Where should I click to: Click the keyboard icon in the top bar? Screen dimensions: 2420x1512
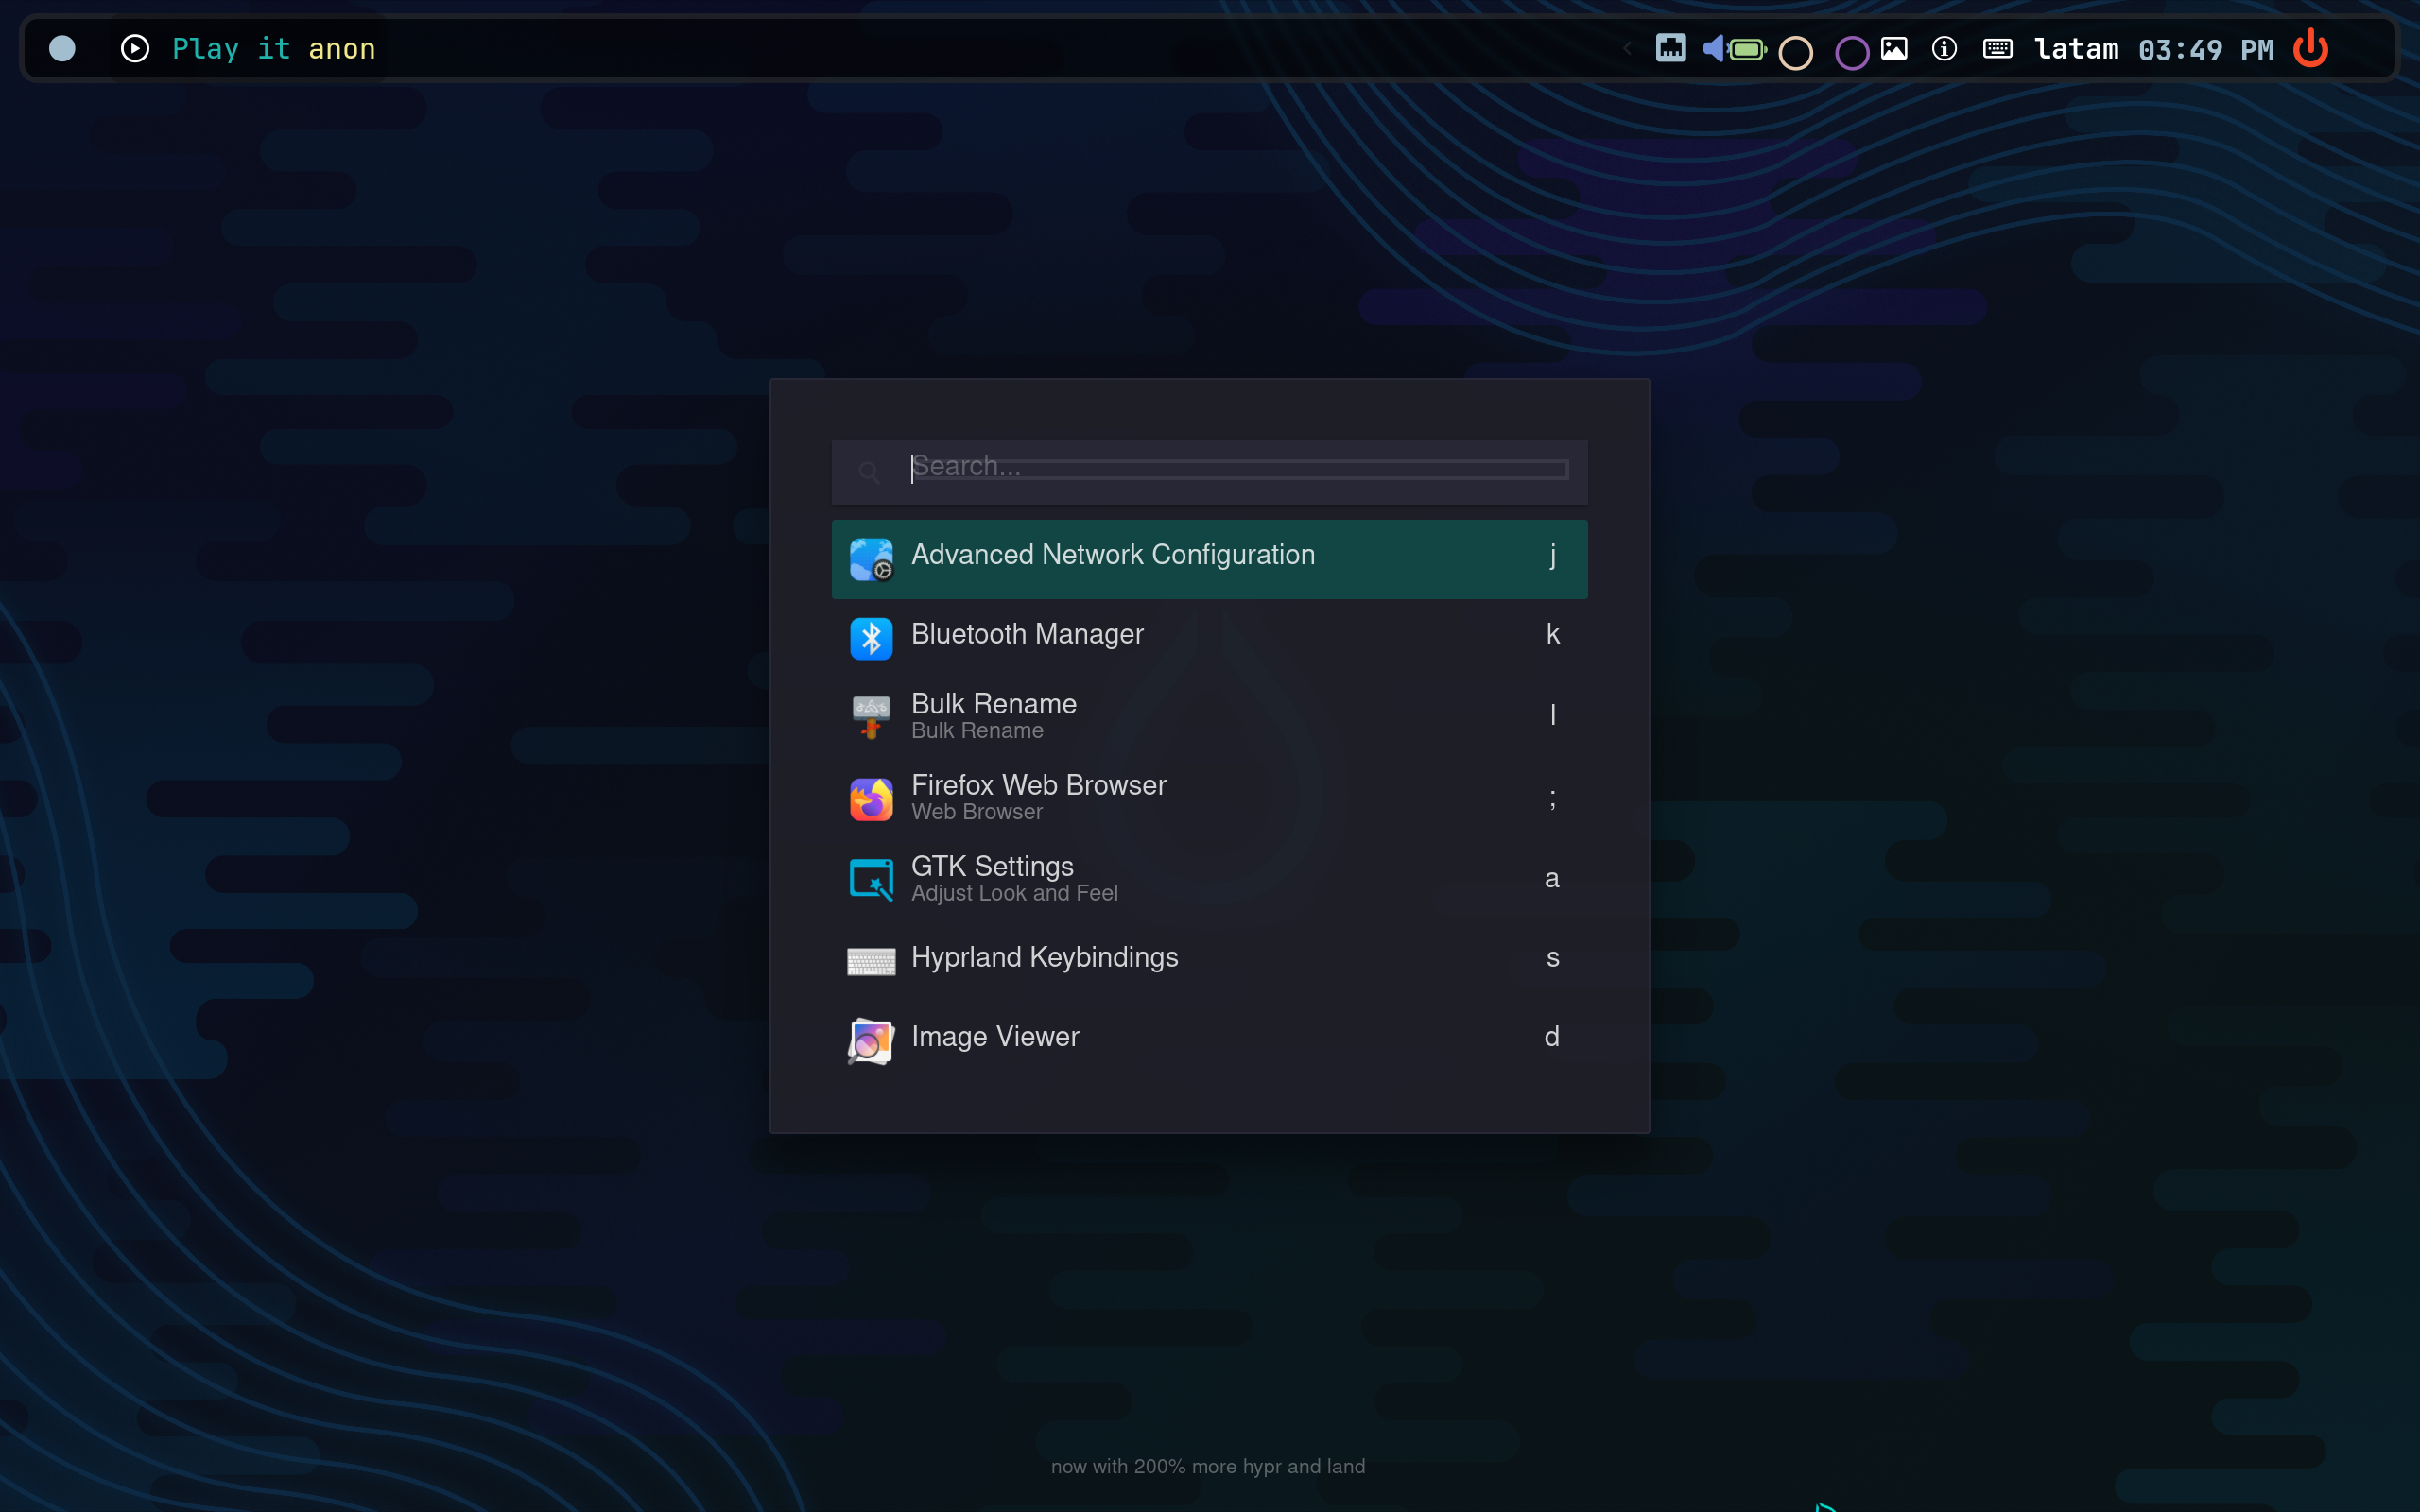[x=1998, y=48]
